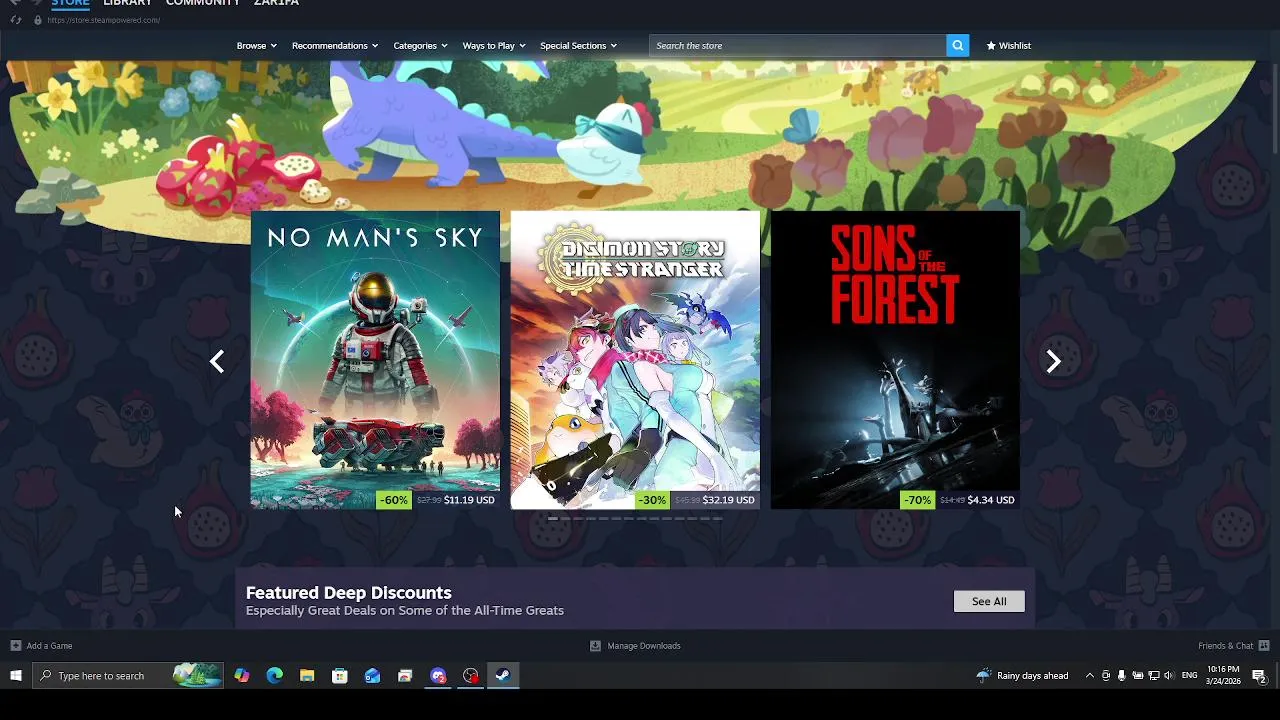
Task: Switch to the LIBRARY tab
Action: click(x=128, y=3)
